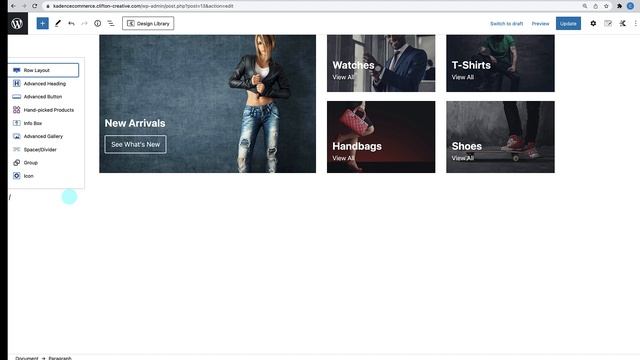
Task: Go forward in the browser
Action: (x=24, y=6)
